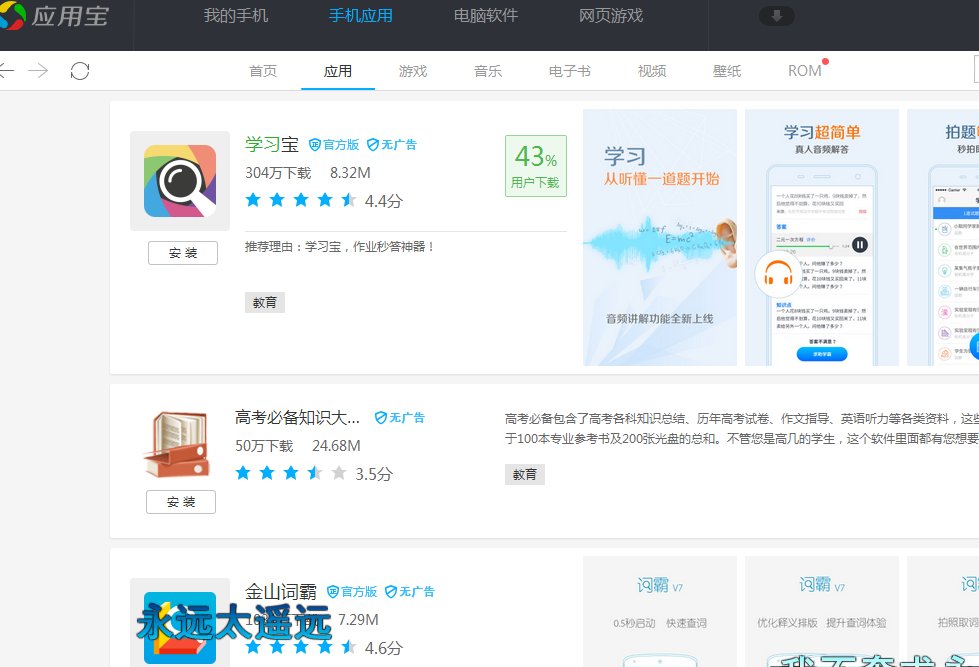Expand the 我的手机 section
The height and width of the screenshot is (667, 979).
[x=235, y=16]
